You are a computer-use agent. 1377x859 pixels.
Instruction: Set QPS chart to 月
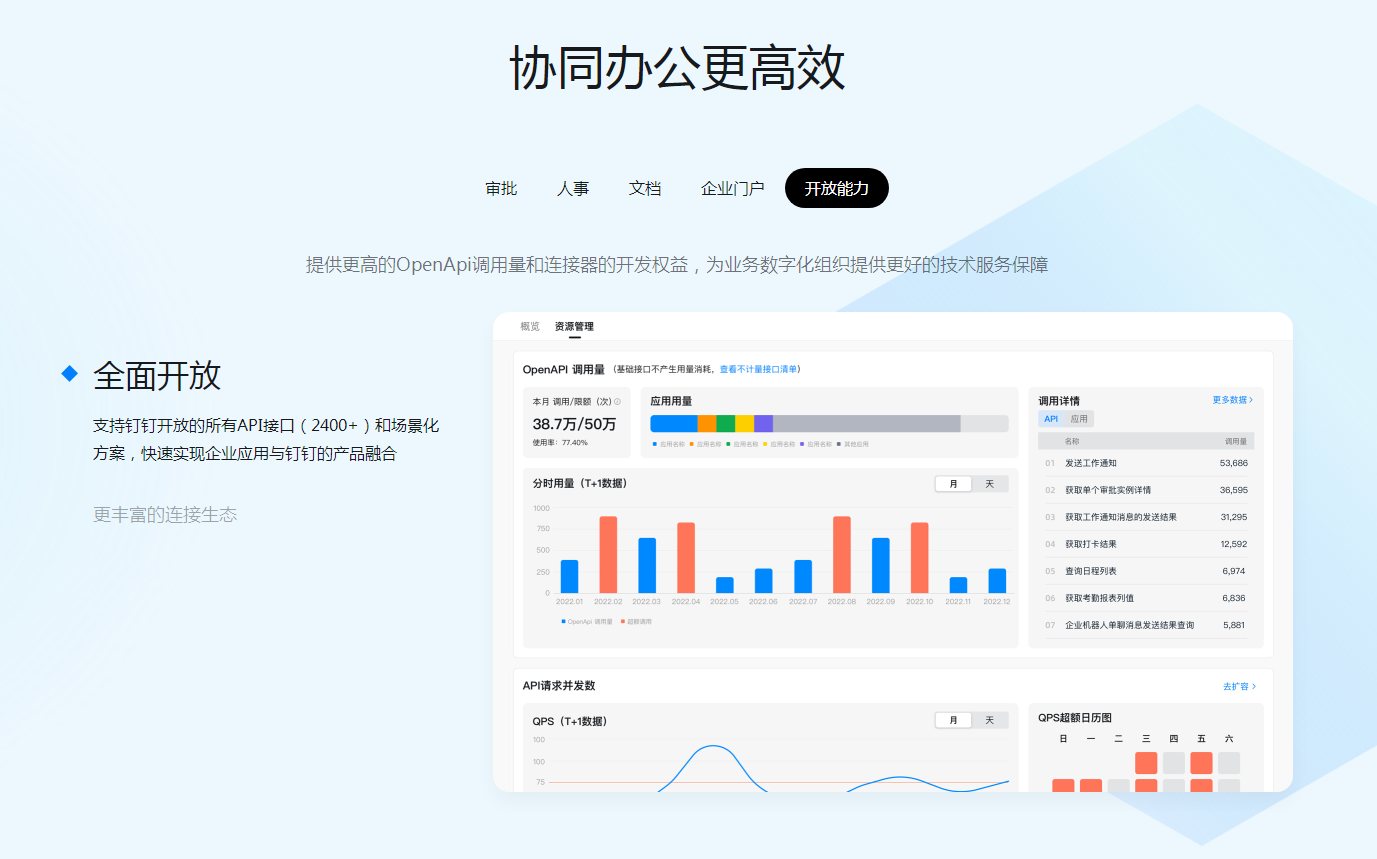coord(953,720)
